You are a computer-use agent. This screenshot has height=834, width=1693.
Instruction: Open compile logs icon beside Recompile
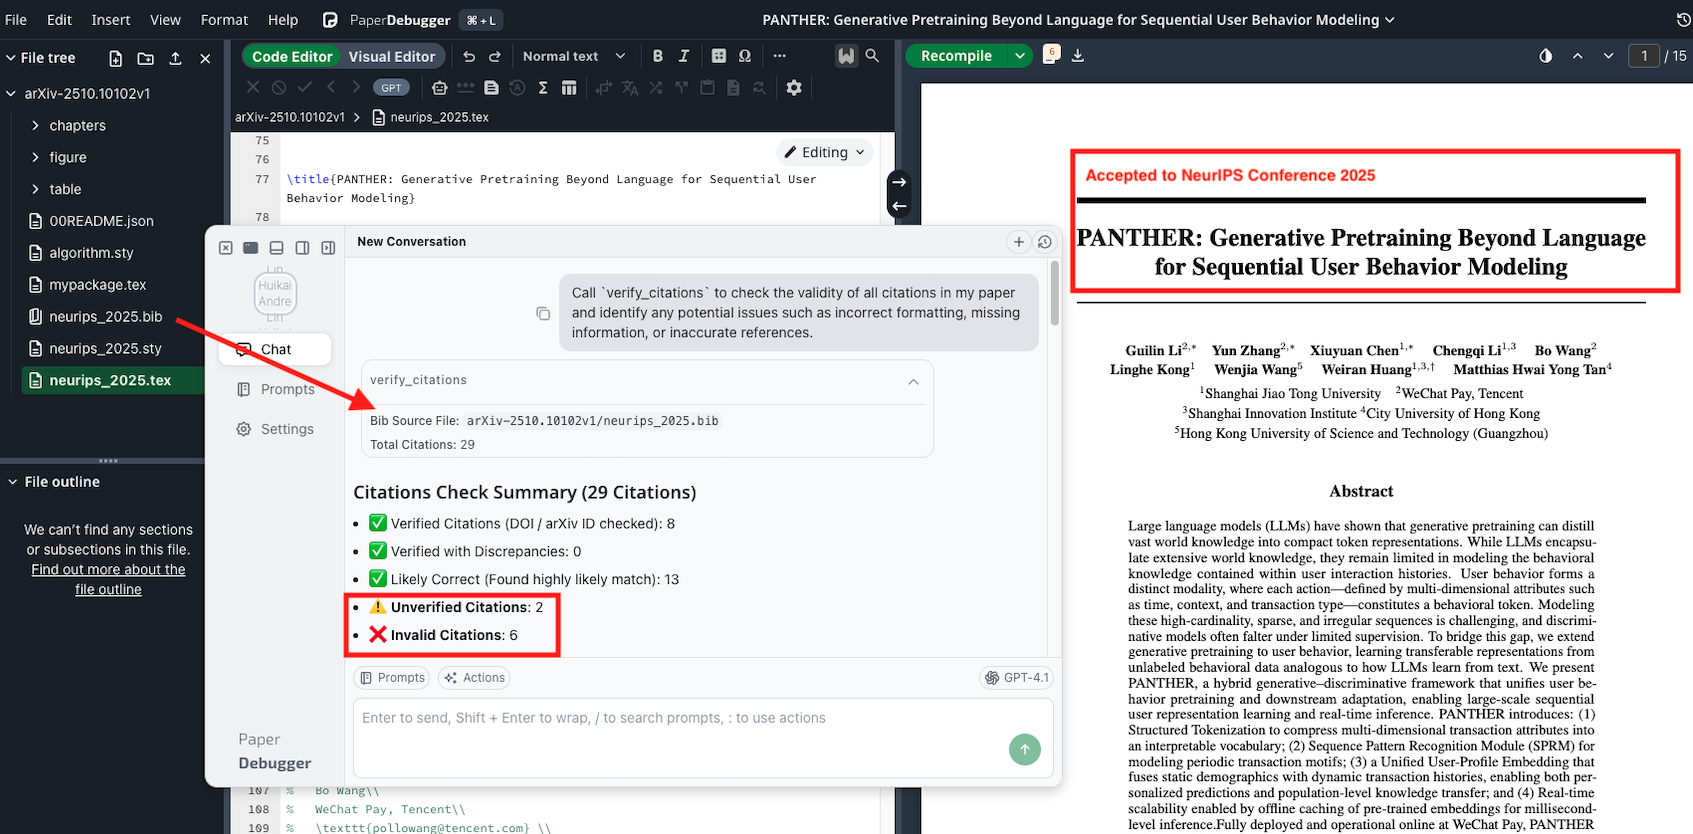[x=1051, y=55]
